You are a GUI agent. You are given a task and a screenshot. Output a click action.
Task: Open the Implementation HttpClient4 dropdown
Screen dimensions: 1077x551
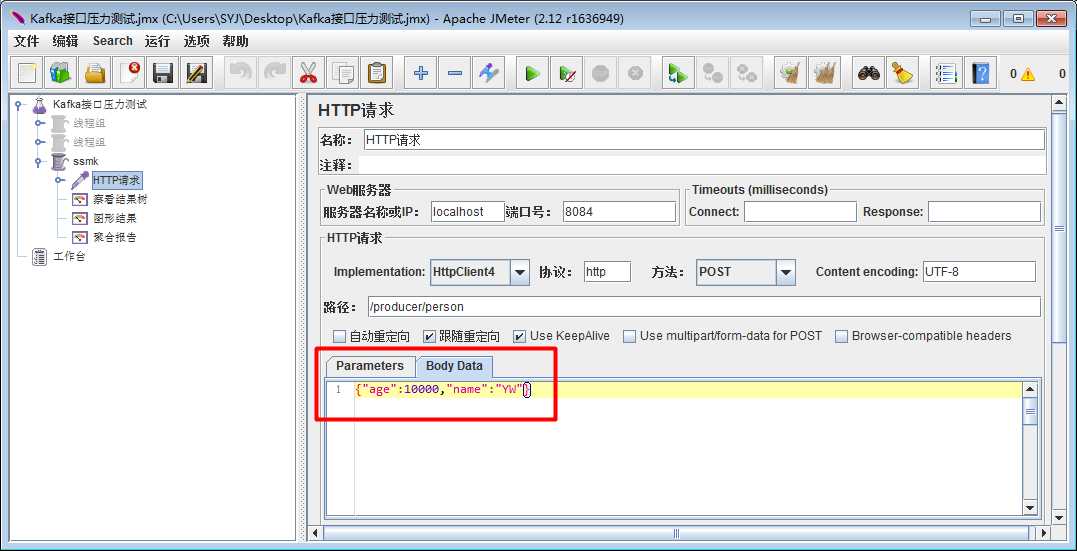point(520,272)
